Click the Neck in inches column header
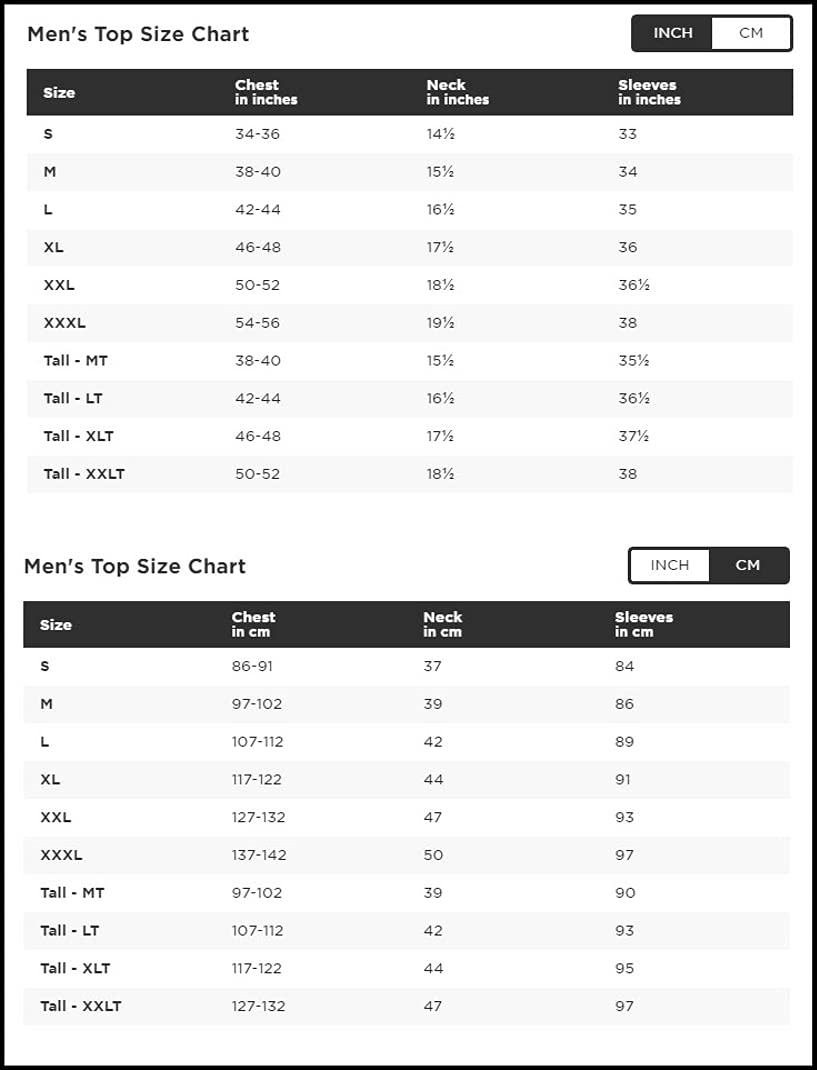This screenshot has width=817, height=1070. (x=457, y=92)
